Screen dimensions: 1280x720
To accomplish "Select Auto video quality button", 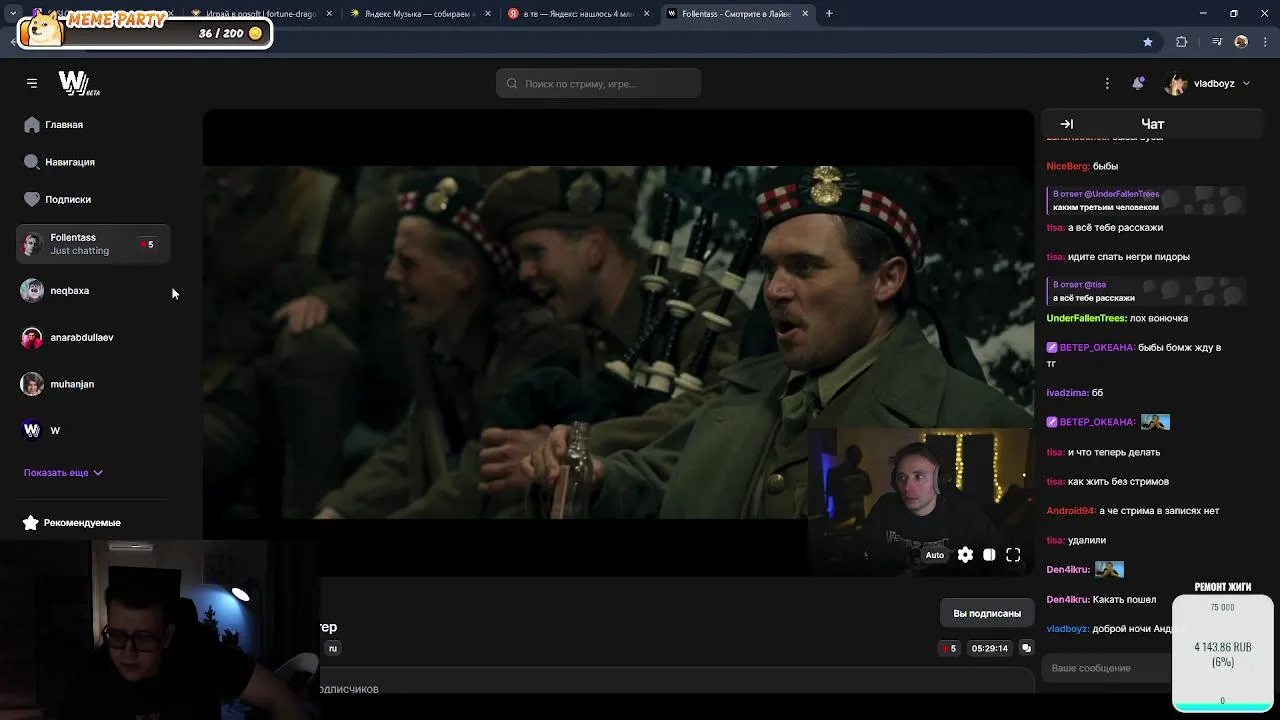I will 934,555.
